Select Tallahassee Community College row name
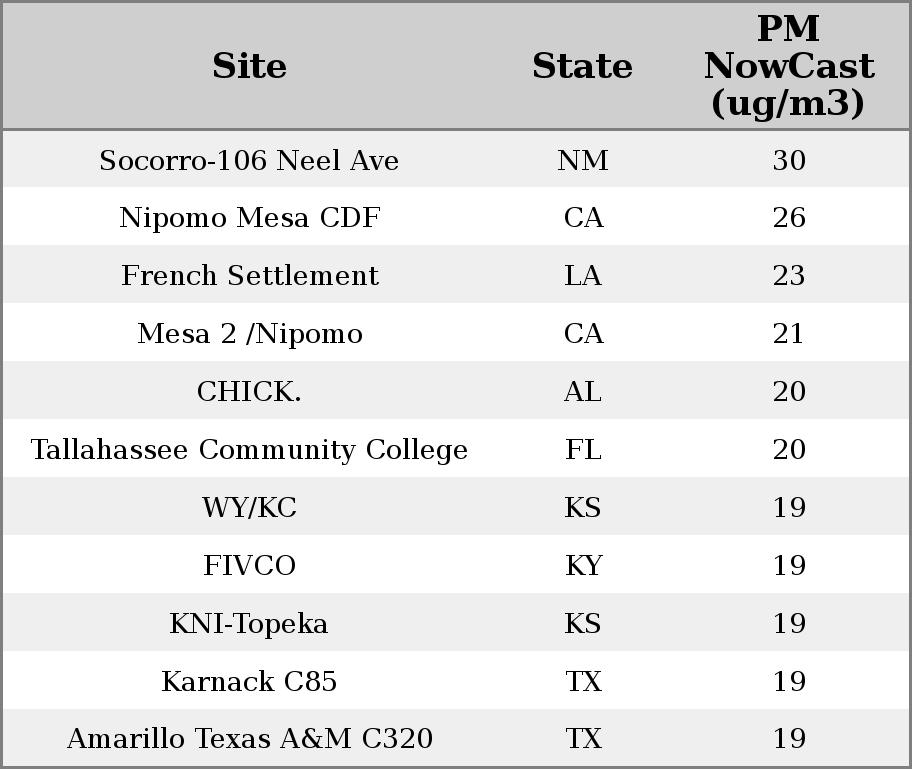 pyautogui.click(x=249, y=450)
